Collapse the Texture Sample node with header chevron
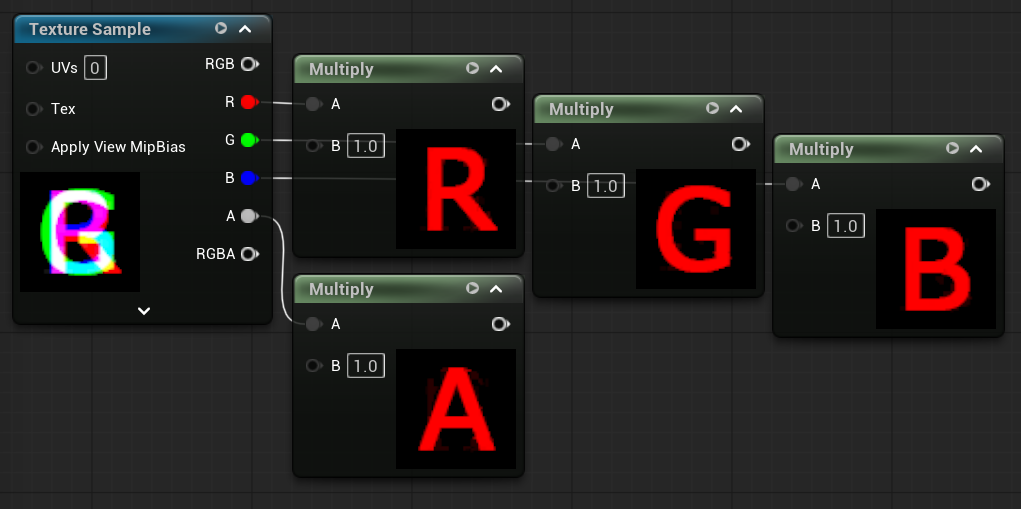 (x=245, y=29)
